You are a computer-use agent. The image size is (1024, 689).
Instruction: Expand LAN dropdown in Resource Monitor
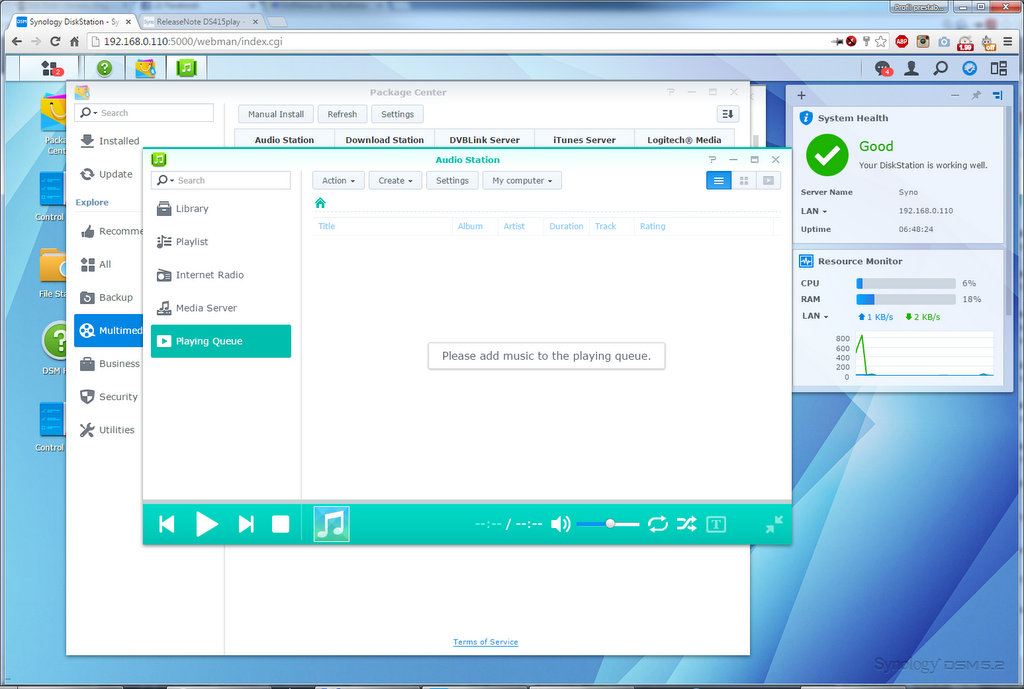click(x=816, y=316)
